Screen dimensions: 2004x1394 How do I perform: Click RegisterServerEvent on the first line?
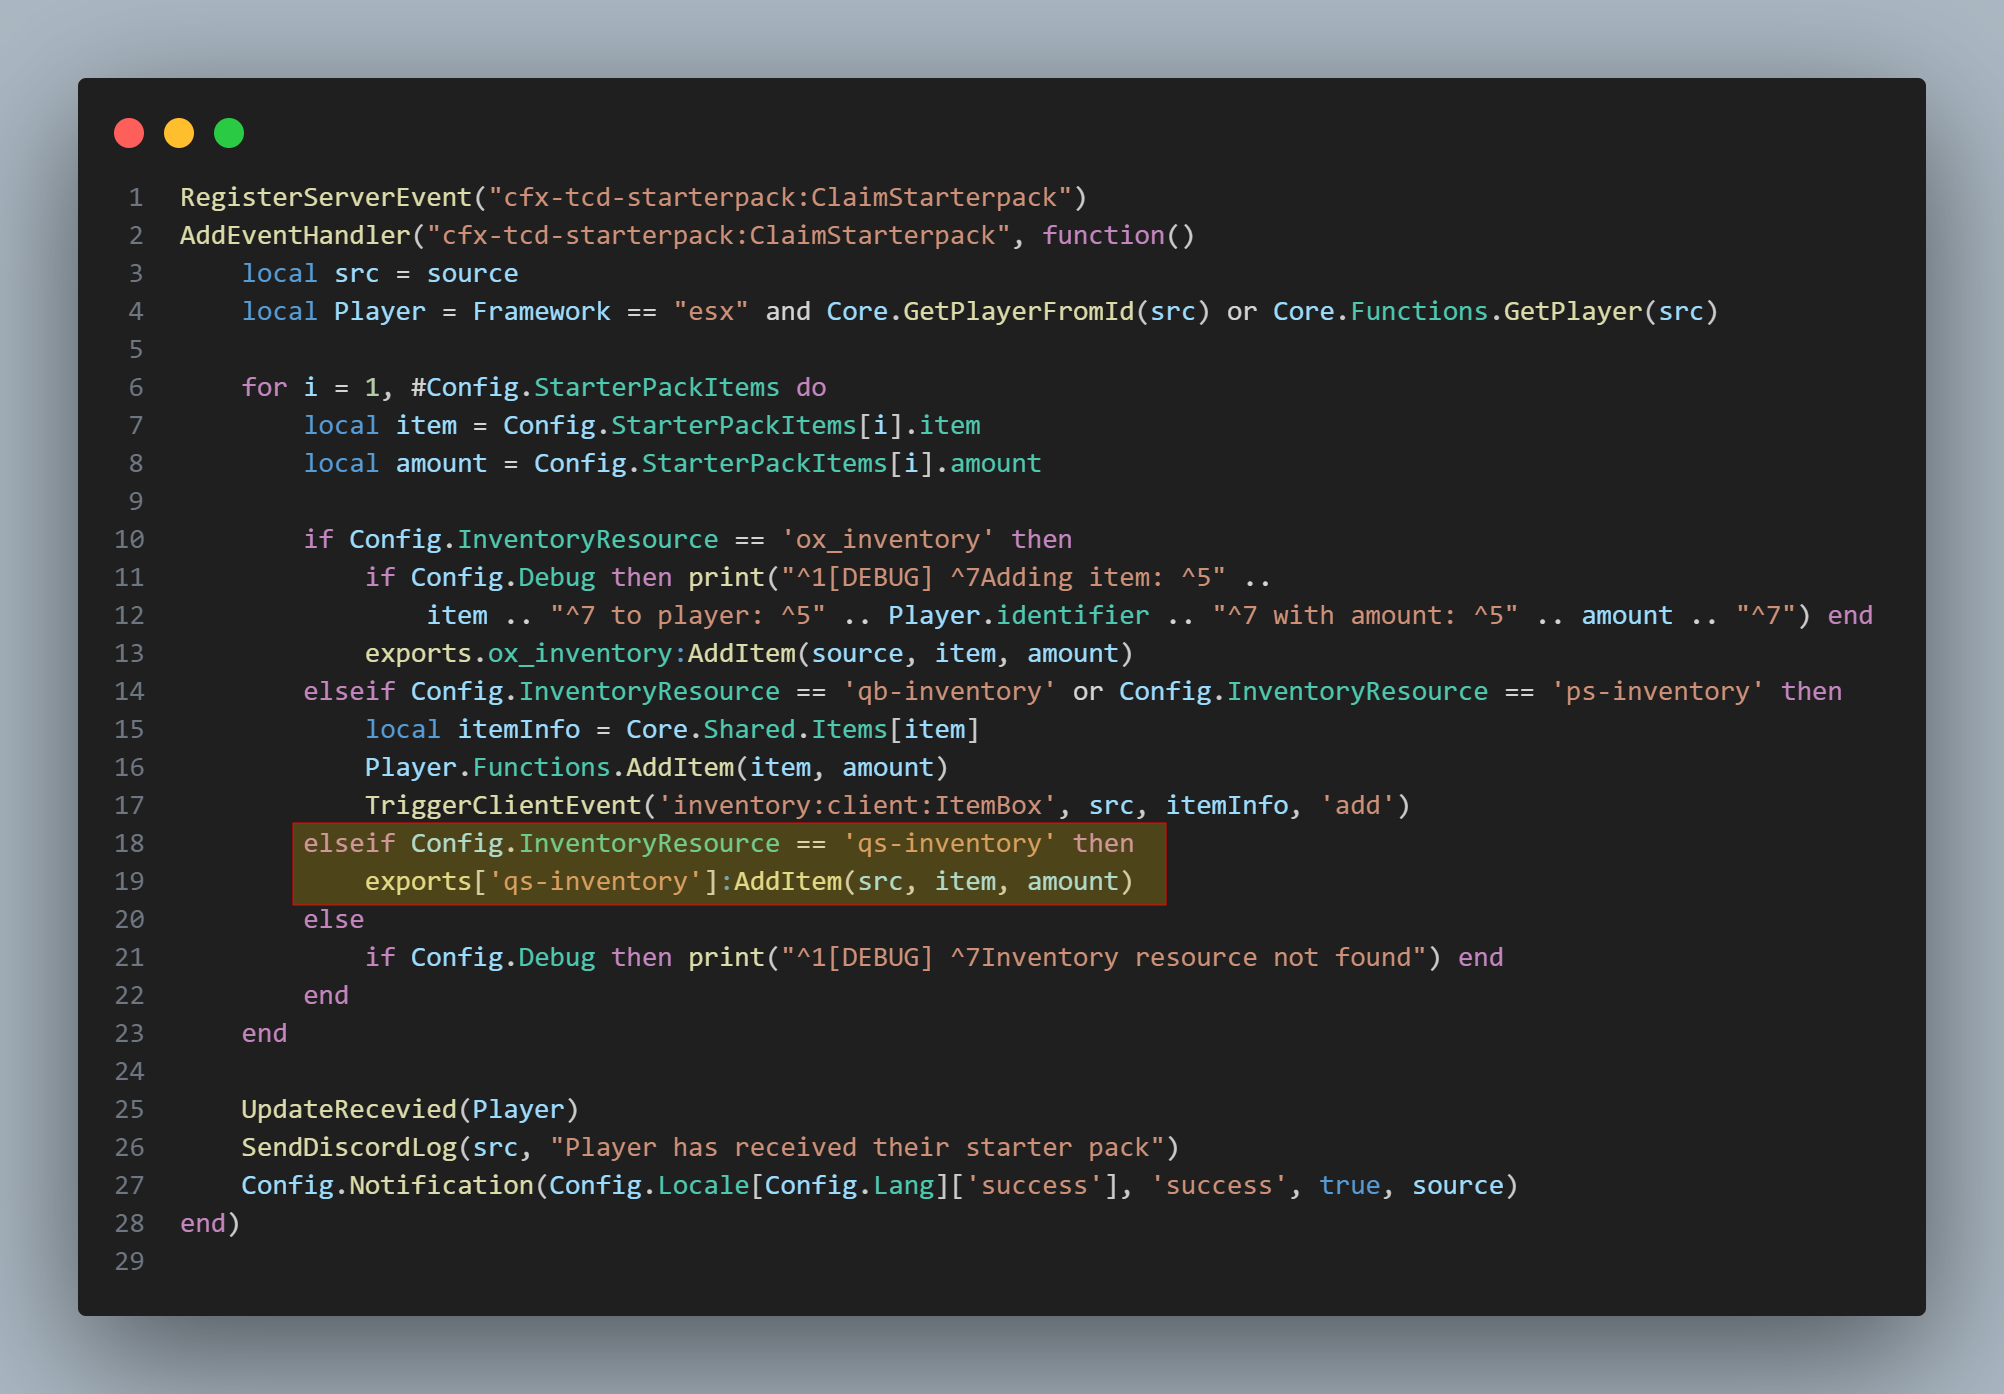coord(325,197)
